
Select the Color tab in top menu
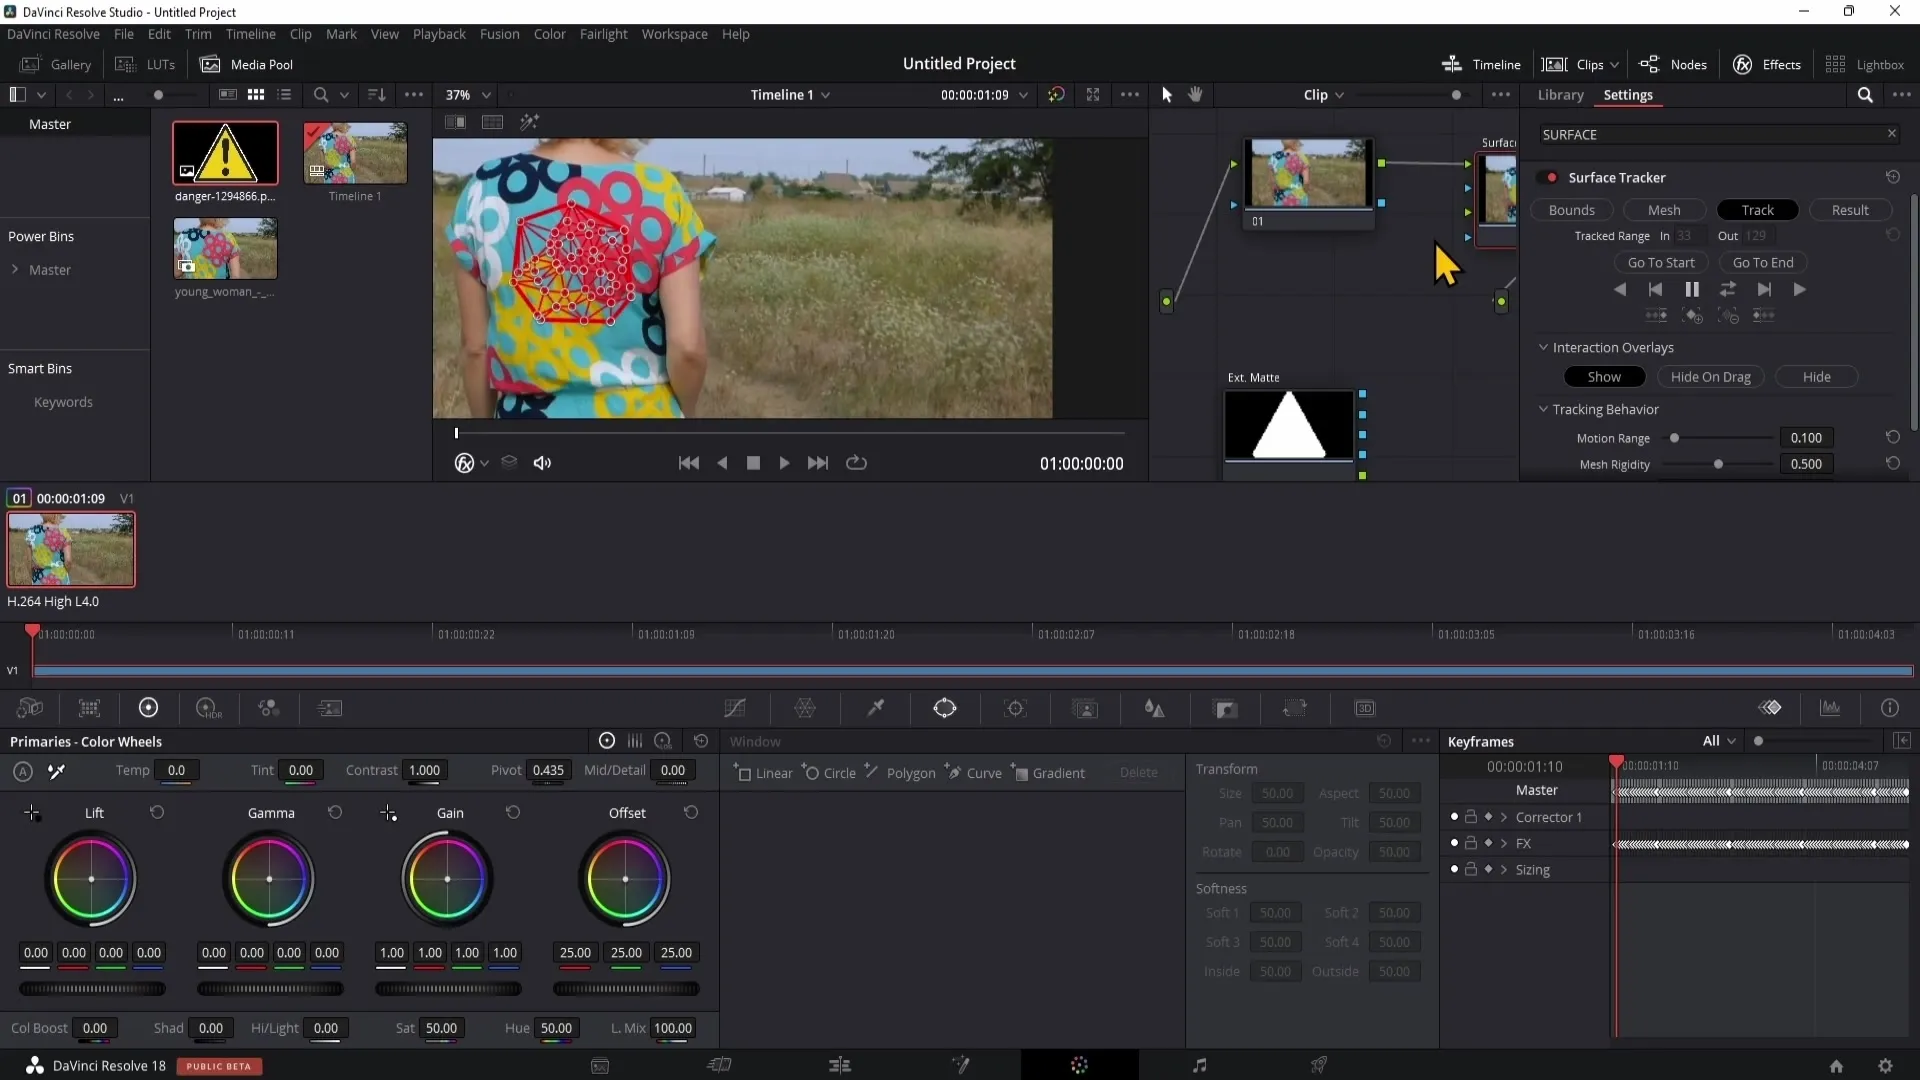click(551, 33)
